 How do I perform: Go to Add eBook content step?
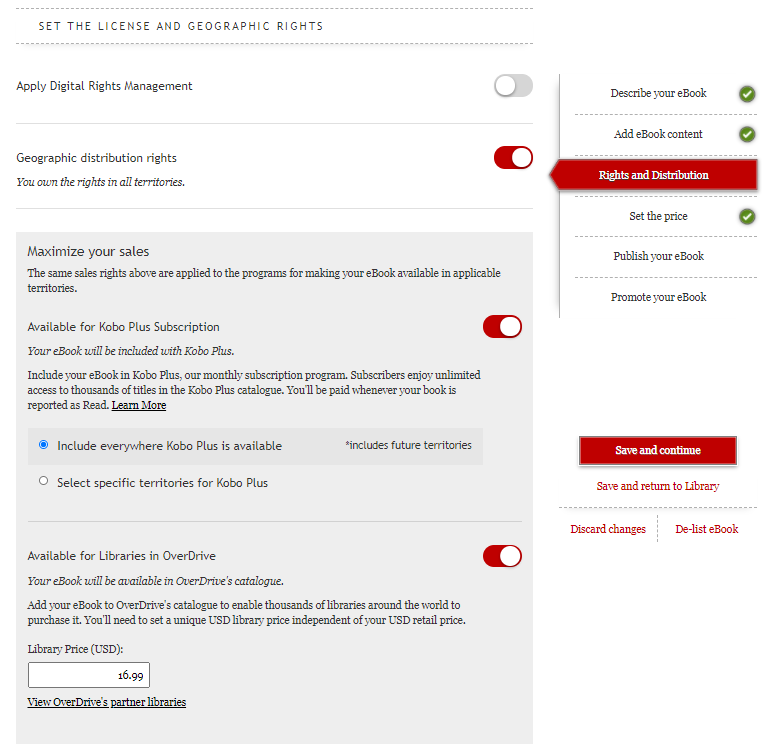(x=658, y=134)
